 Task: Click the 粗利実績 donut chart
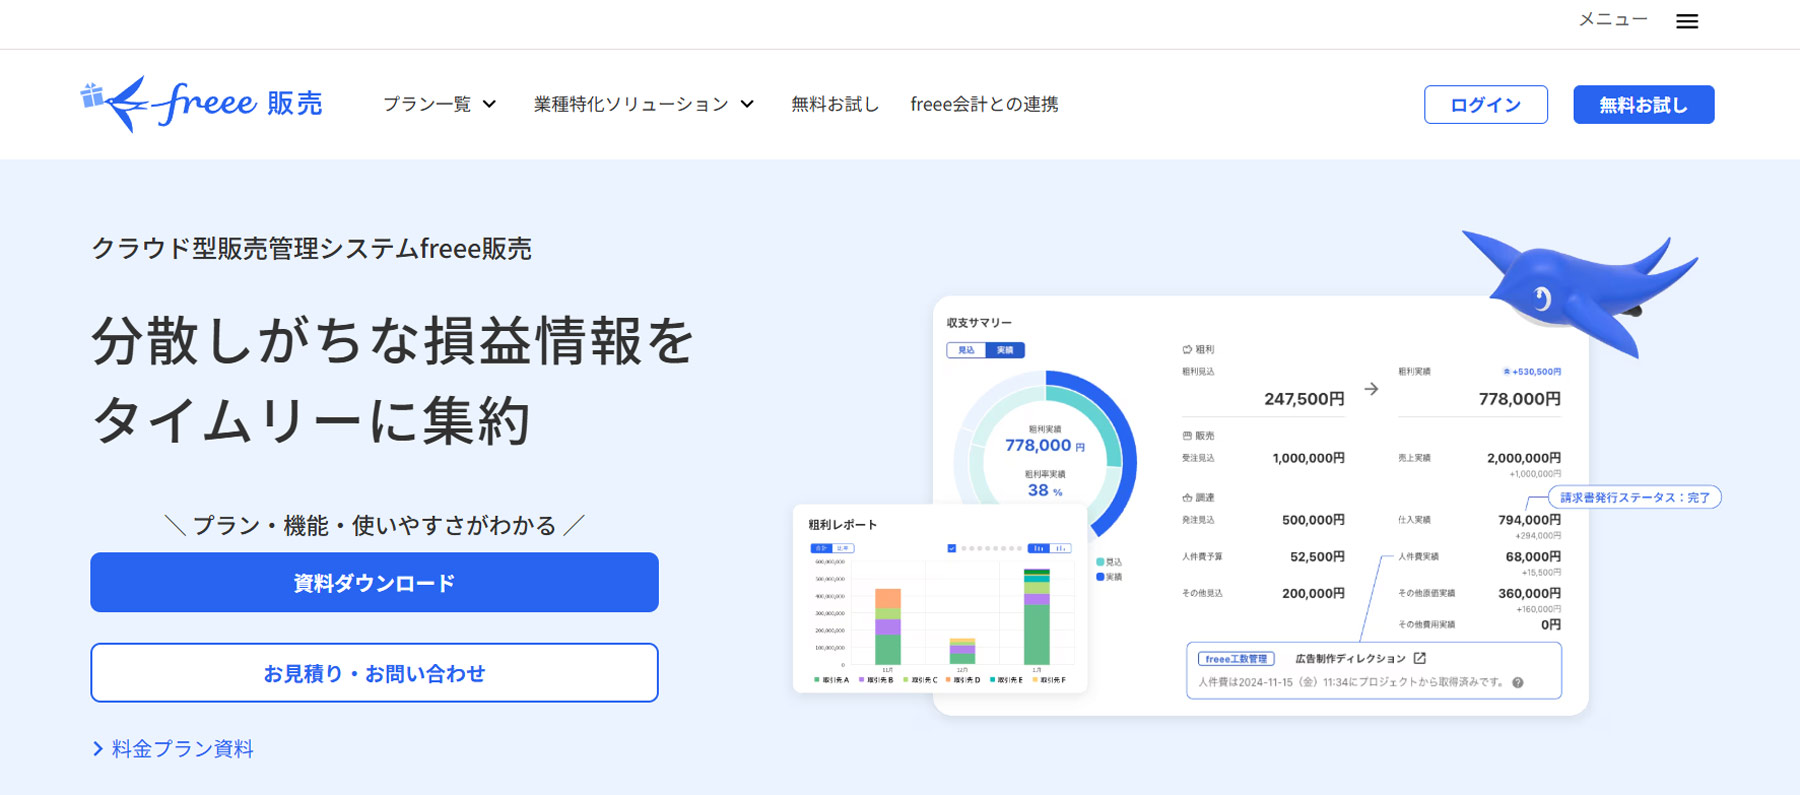(x=1046, y=461)
